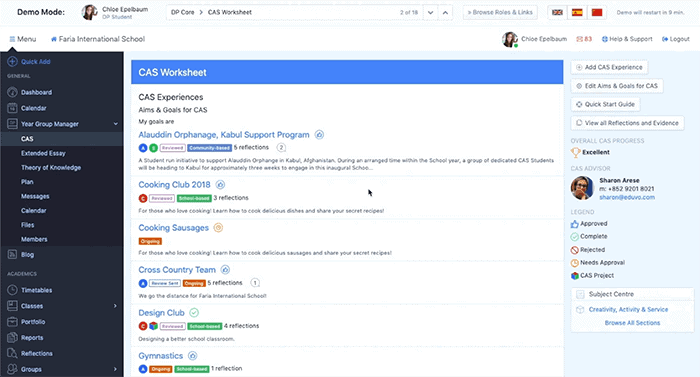
Task: Go to next demo step with down chevron
Action: 430,13
